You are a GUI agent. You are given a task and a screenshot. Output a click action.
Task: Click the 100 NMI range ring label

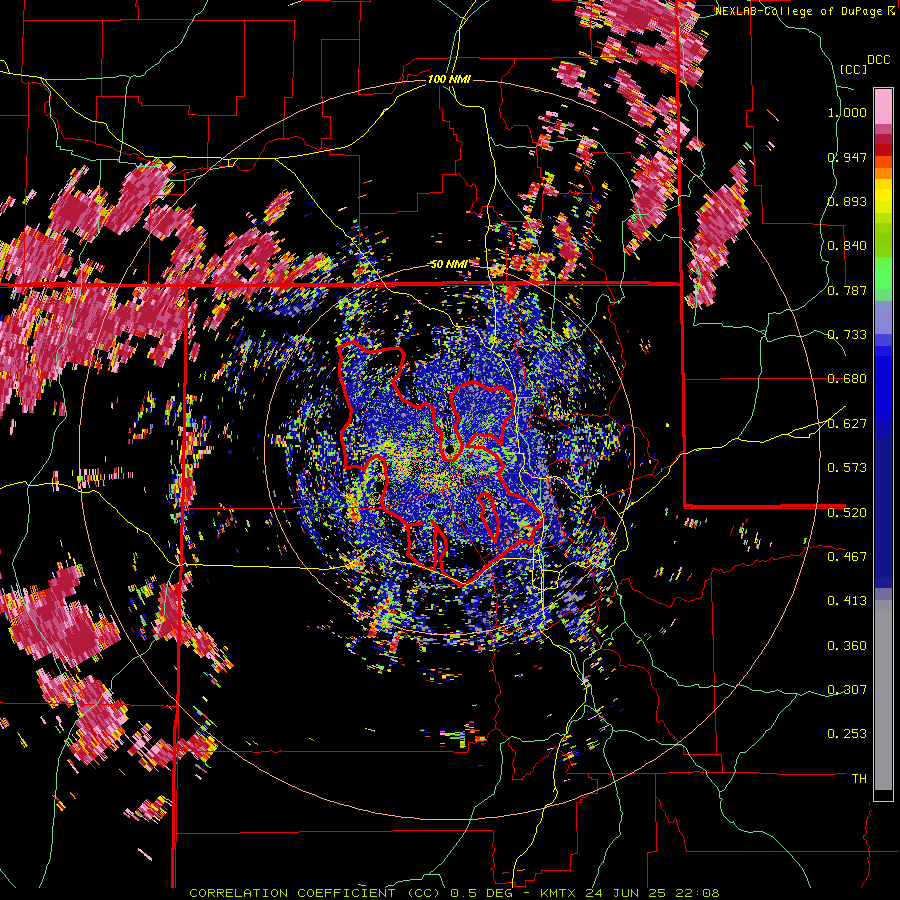[449, 79]
